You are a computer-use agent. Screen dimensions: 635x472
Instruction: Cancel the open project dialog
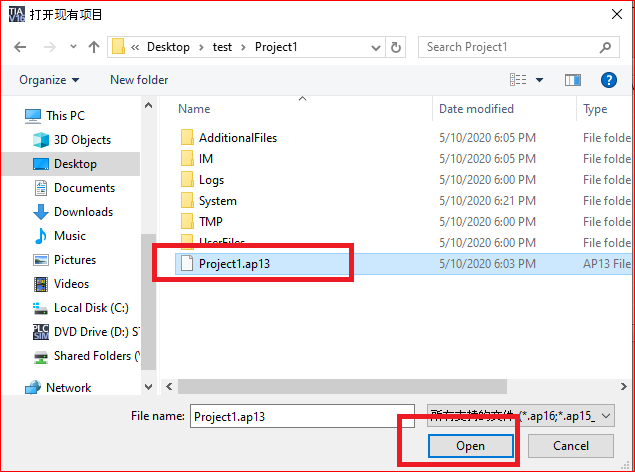tap(571, 446)
